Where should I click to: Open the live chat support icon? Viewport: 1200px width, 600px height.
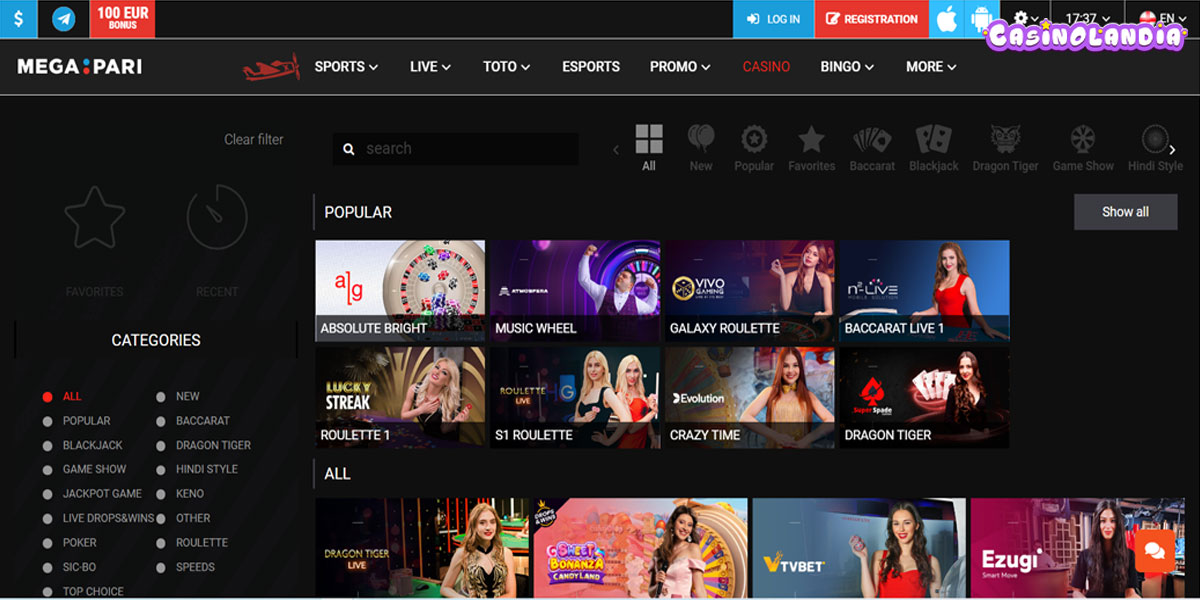coord(1154,550)
